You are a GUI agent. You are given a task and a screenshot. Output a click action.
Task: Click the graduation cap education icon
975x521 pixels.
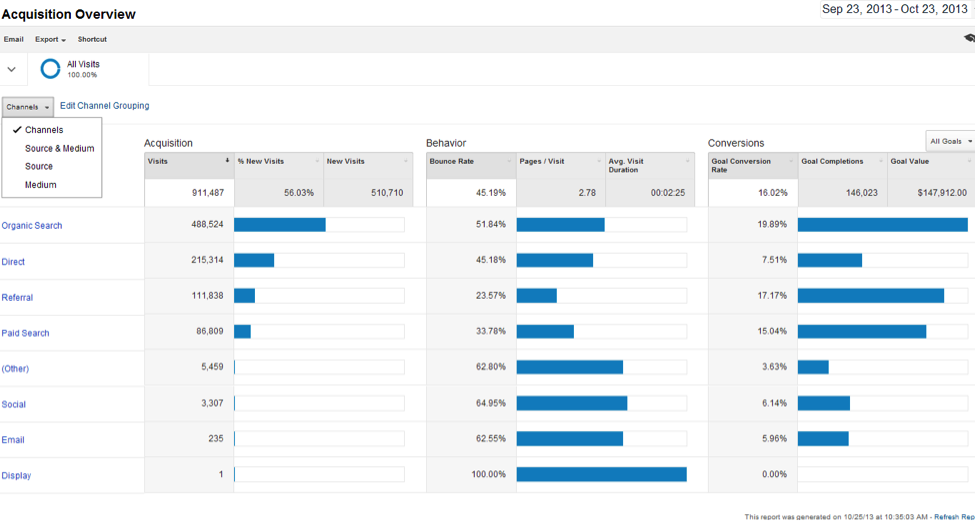point(968,39)
